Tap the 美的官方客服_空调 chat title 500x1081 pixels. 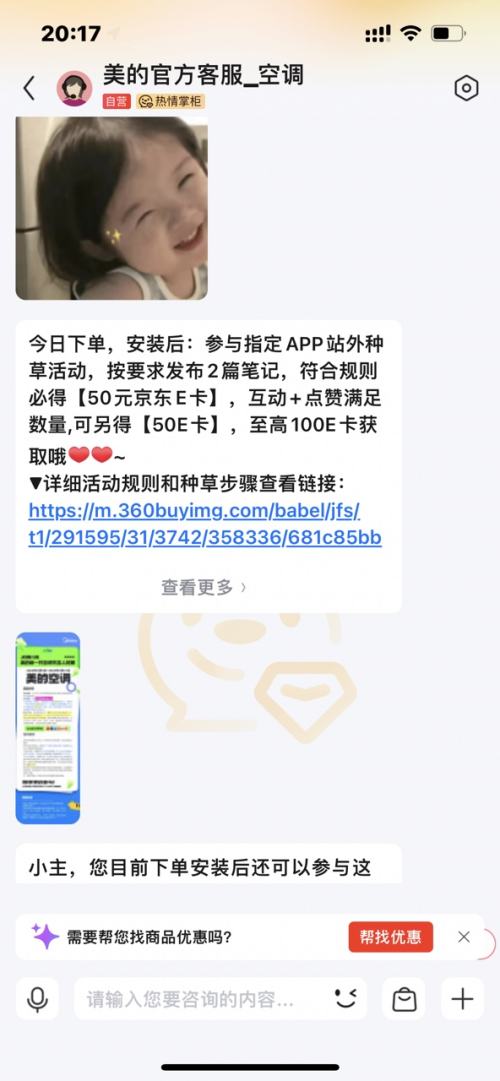pos(203,74)
